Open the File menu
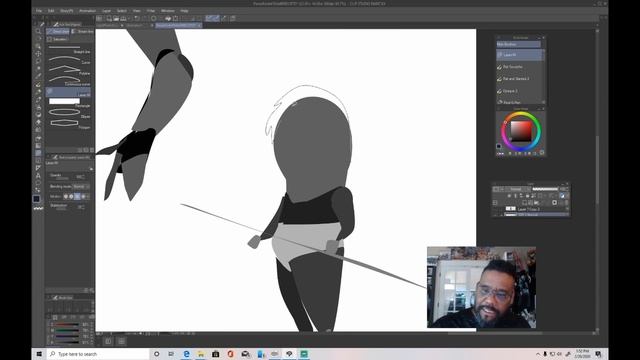The width and height of the screenshot is (640, 360). [x=39, y=11]
